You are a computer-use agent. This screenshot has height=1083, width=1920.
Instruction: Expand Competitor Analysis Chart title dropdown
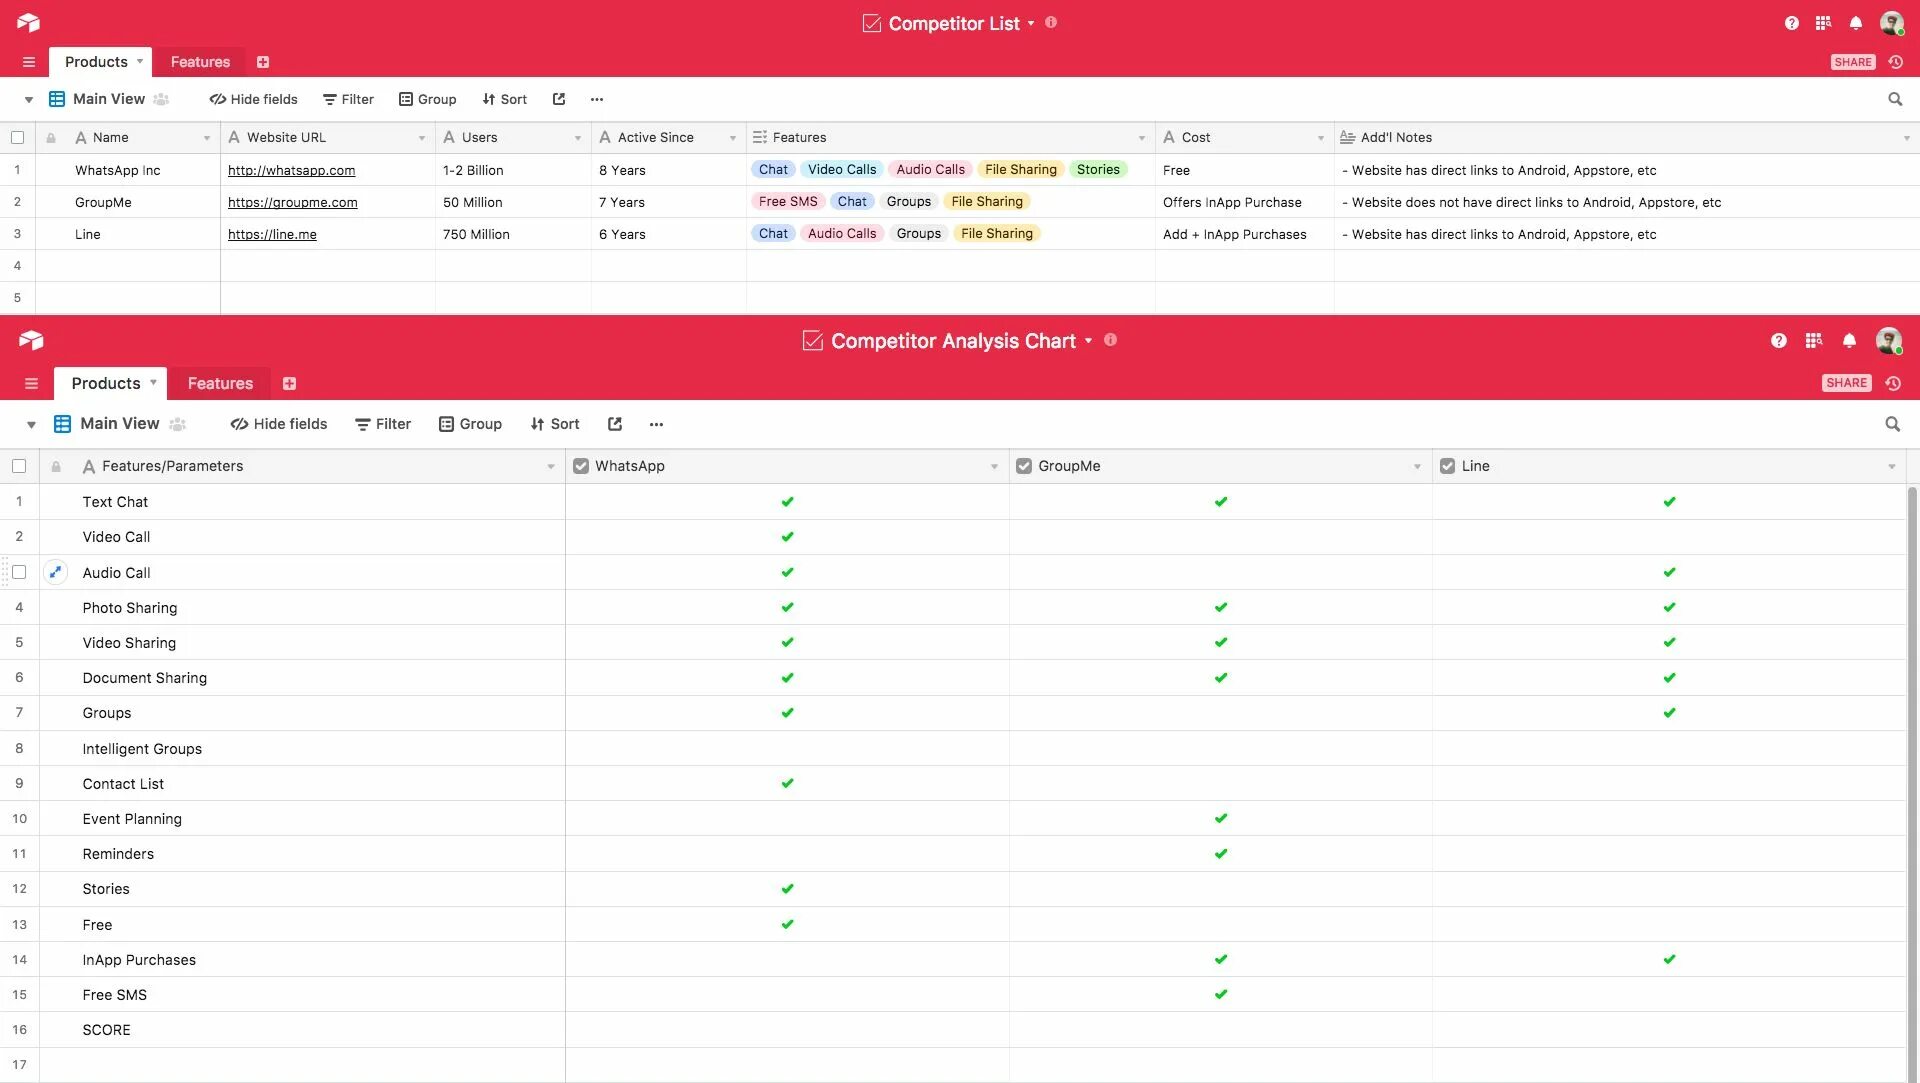[x=1089, y=341]
